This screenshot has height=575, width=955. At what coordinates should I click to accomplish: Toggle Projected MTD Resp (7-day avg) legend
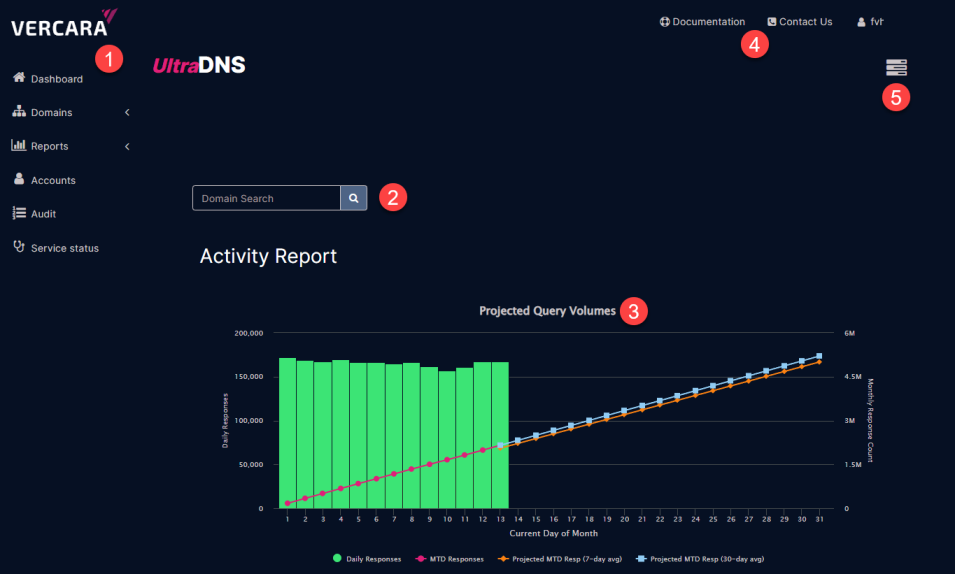coord(560,559)
